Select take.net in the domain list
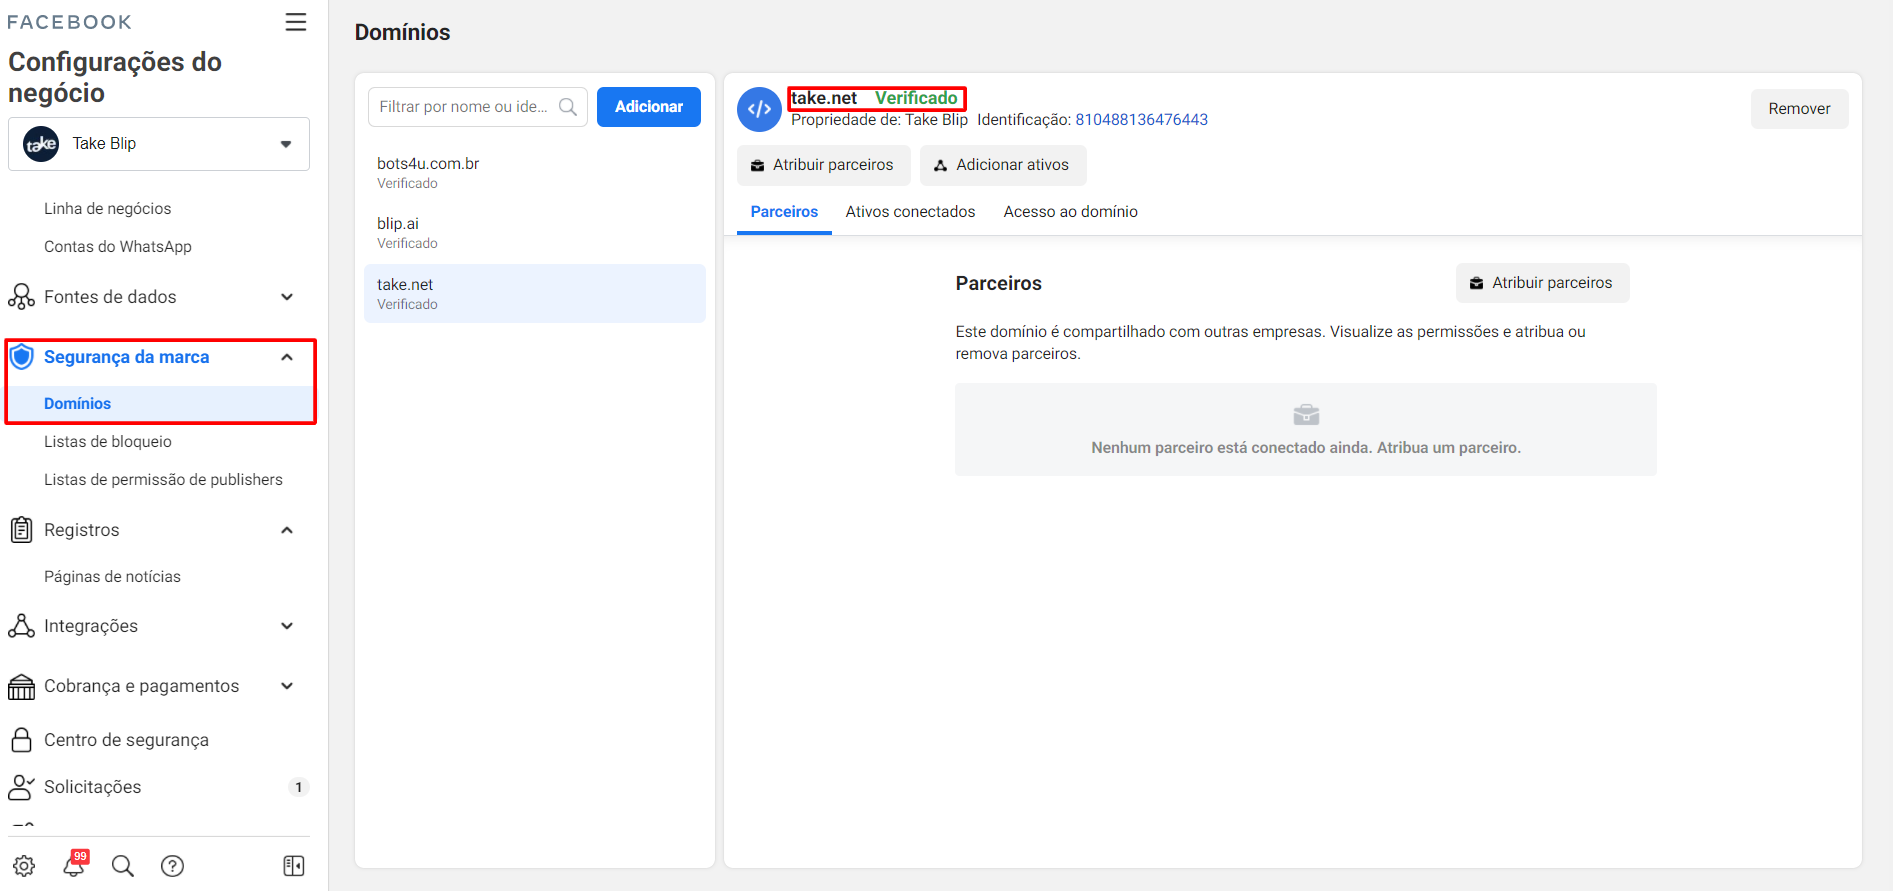1893x891 pixels. pos(535,294)
